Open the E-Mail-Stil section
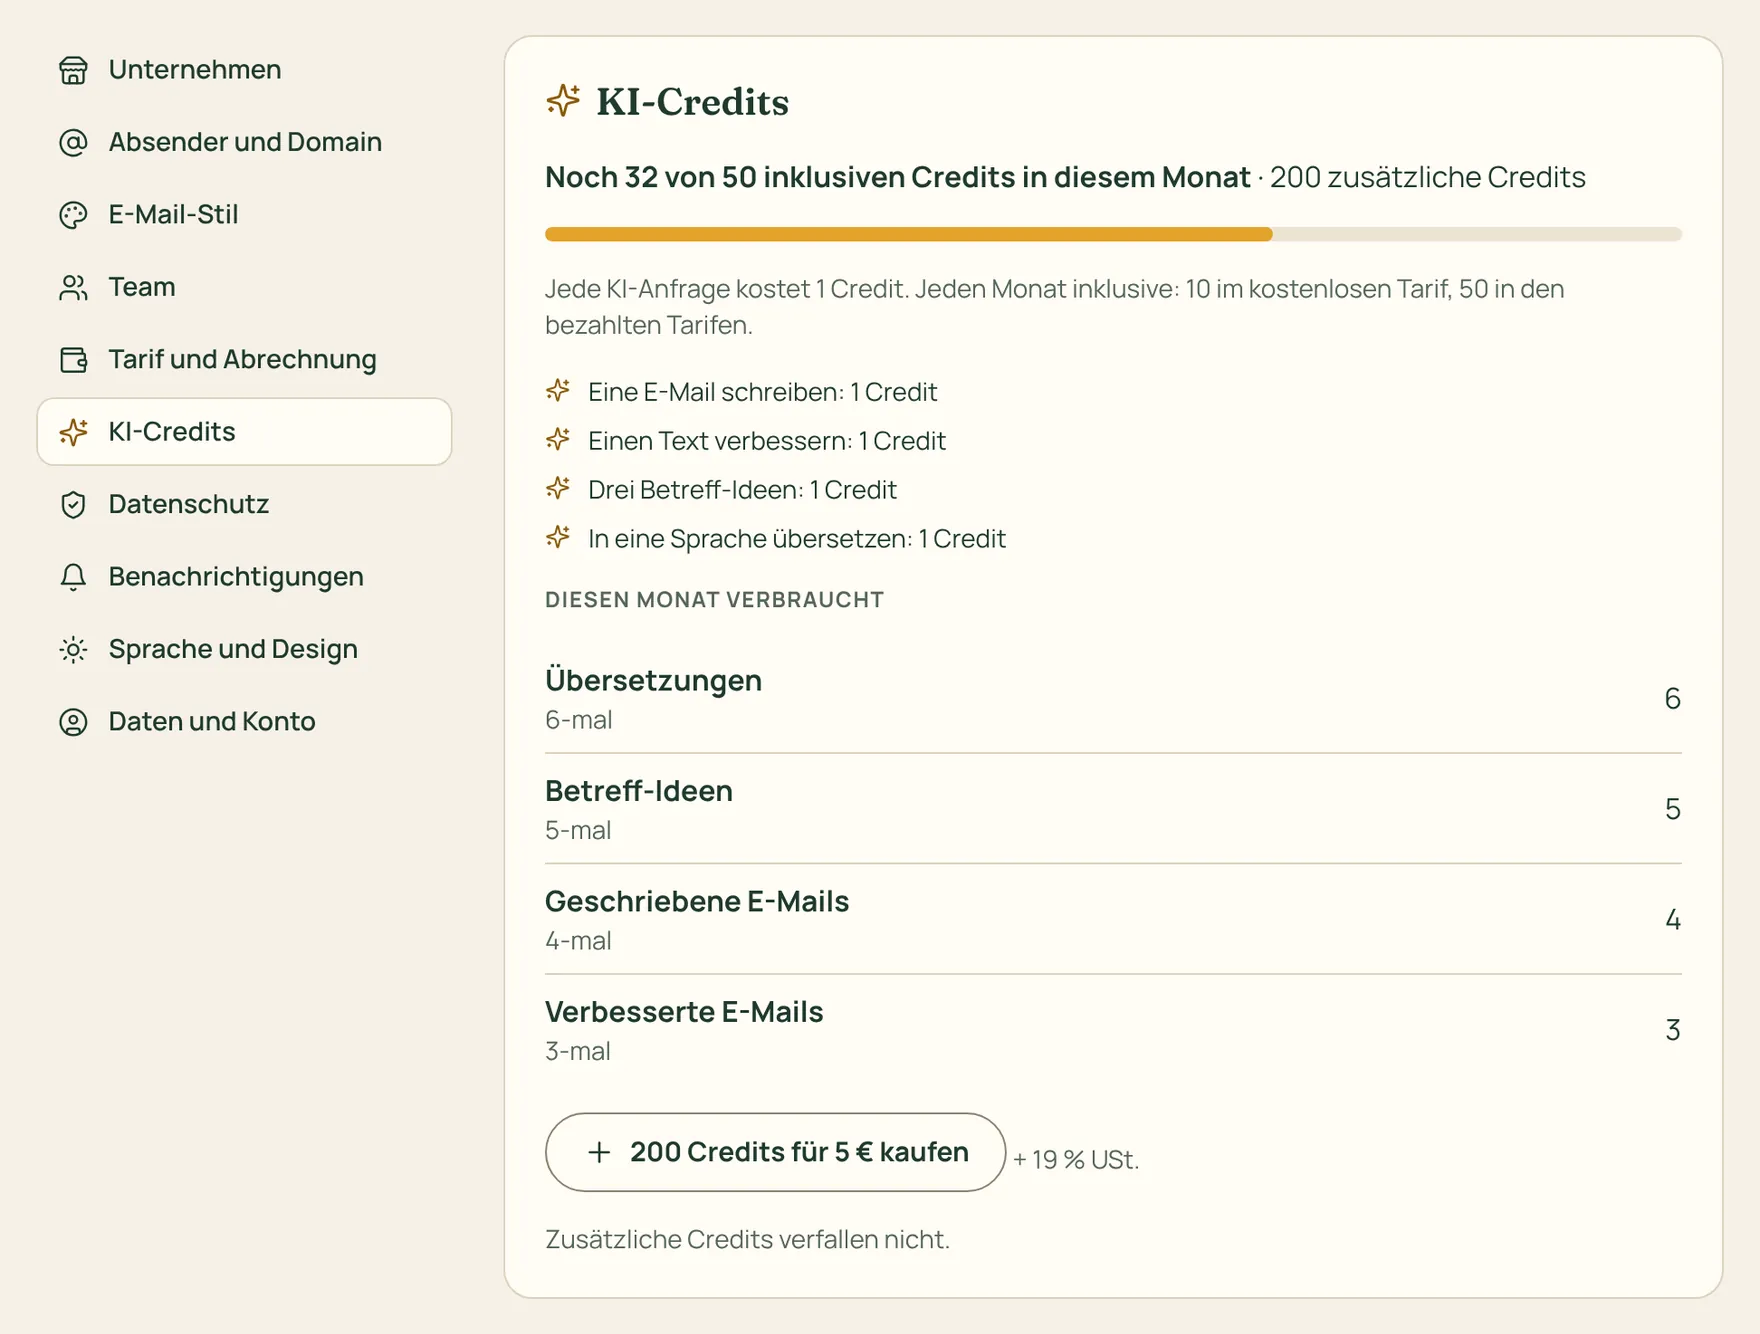This screenshot has height=1334, width=1760. point(245,215)
